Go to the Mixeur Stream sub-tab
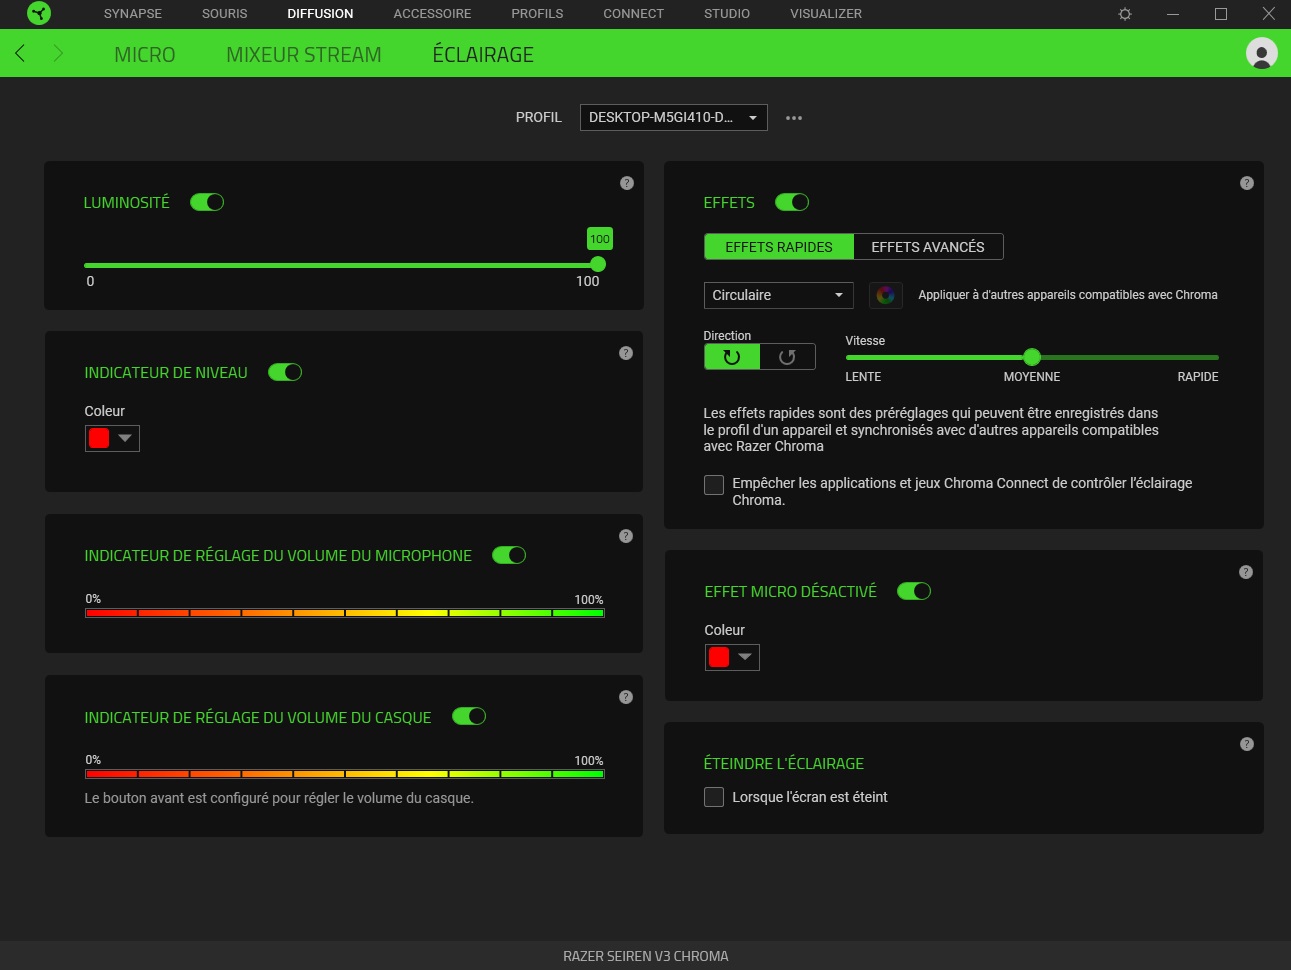Image resolution: width=1291 pixels, height=970 pixels. (304, 55)
